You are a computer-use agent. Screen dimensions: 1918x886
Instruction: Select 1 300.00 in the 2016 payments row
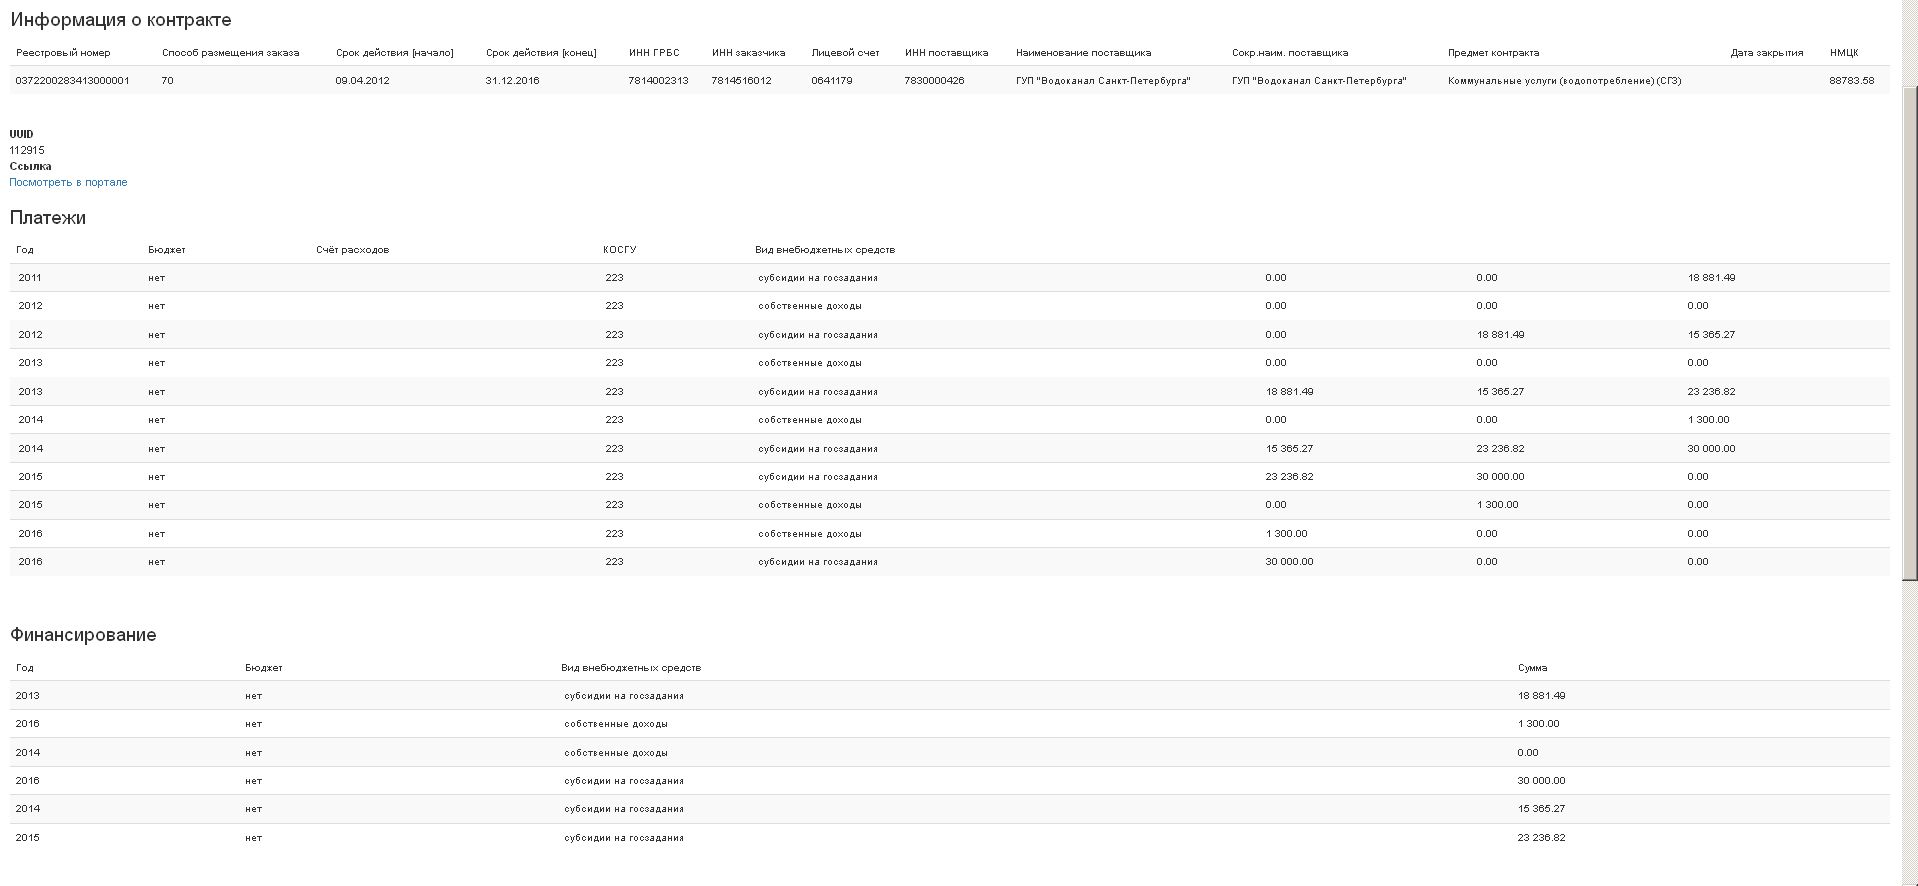coord(1286,534)
